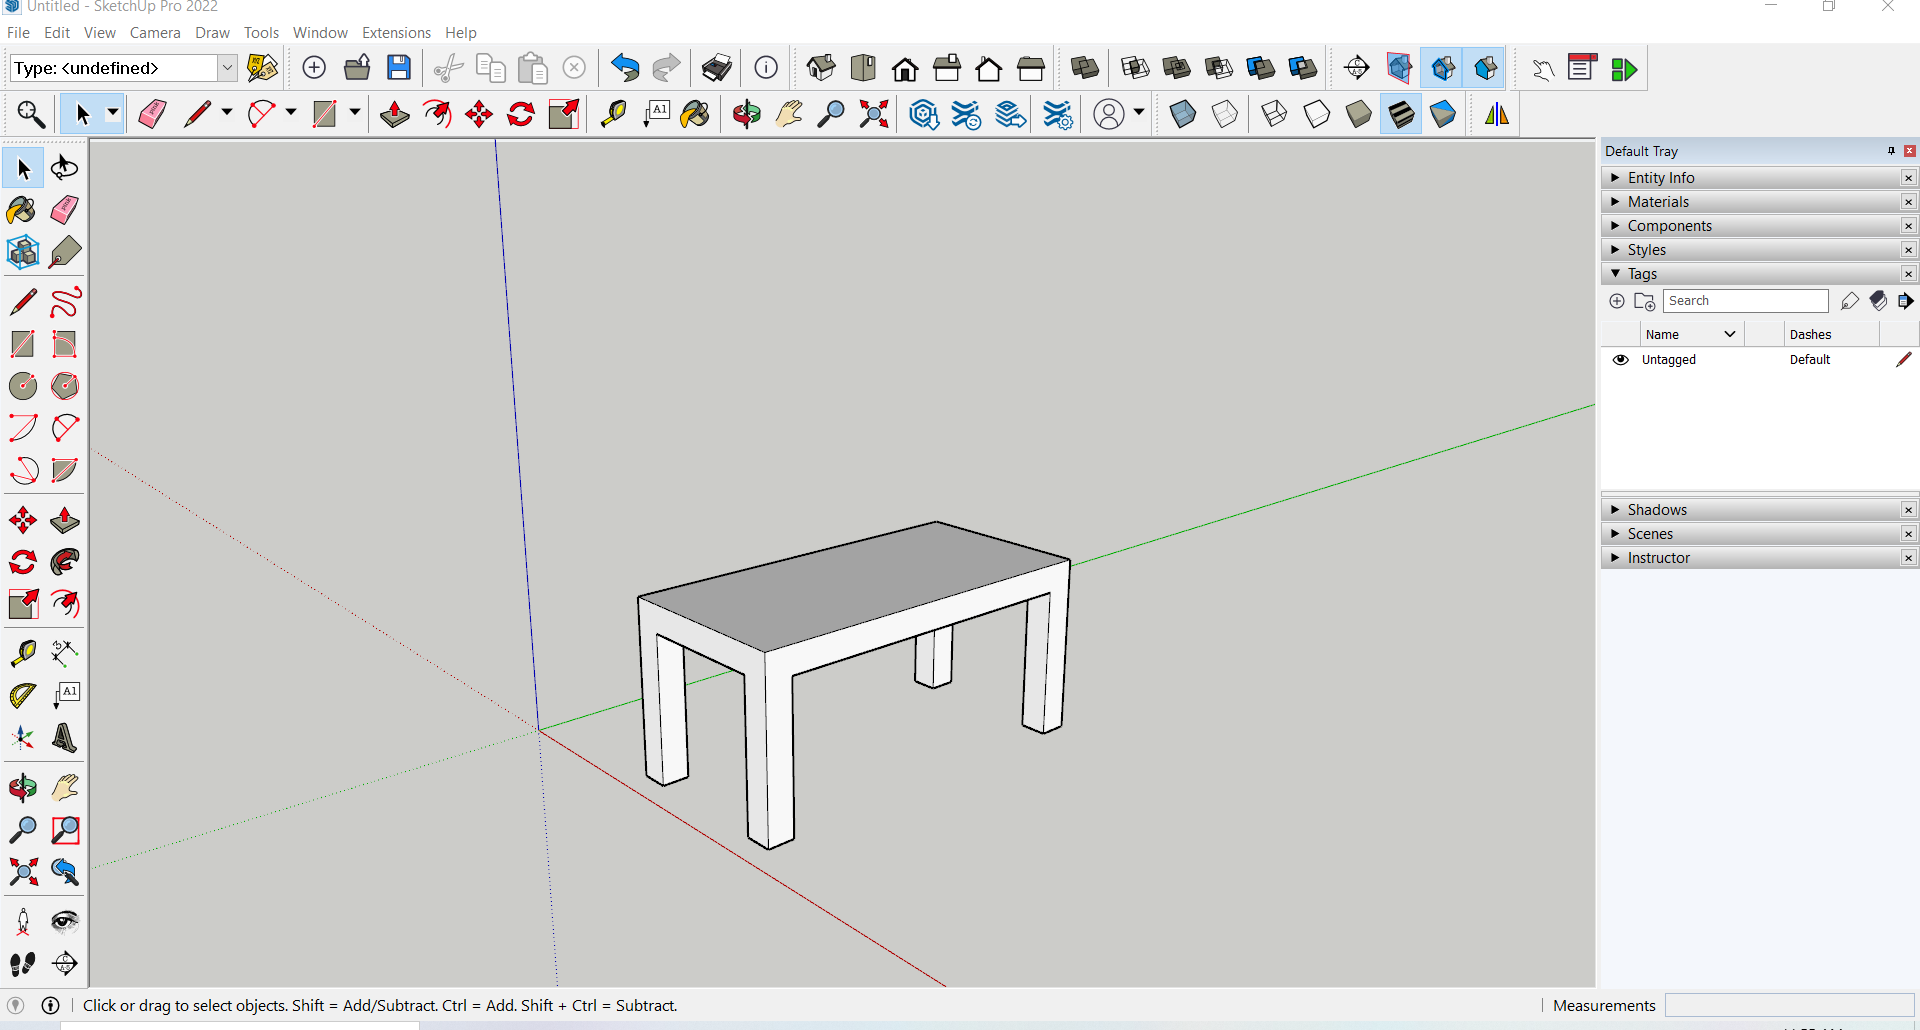Open the Window menu
Image resolution: width=1920 pixels, height=1030 pixels.
pyautogui.click(x=320, y=33)
